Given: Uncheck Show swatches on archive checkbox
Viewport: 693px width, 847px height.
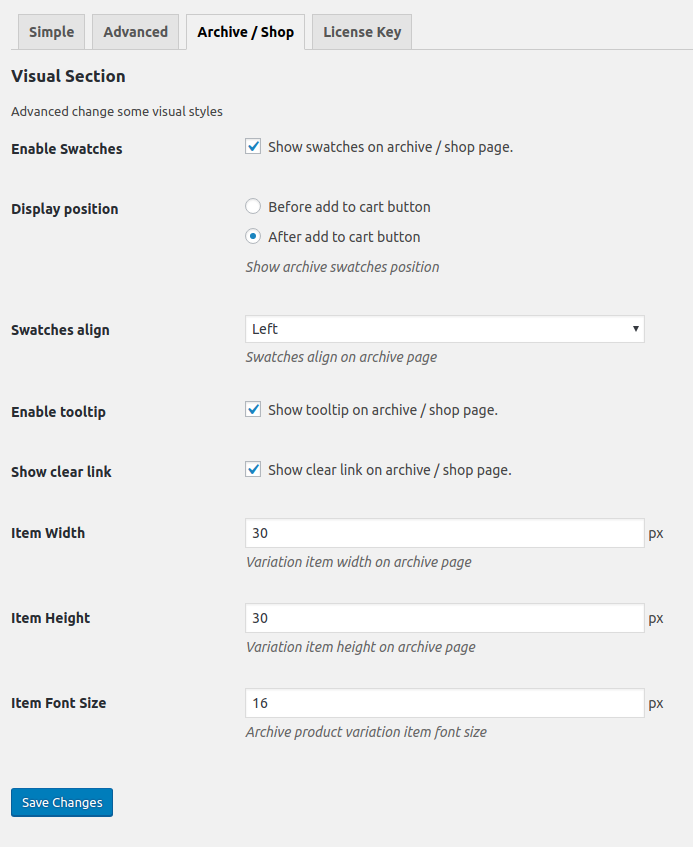Looking at the screenshot, I should tap(253, 146).
